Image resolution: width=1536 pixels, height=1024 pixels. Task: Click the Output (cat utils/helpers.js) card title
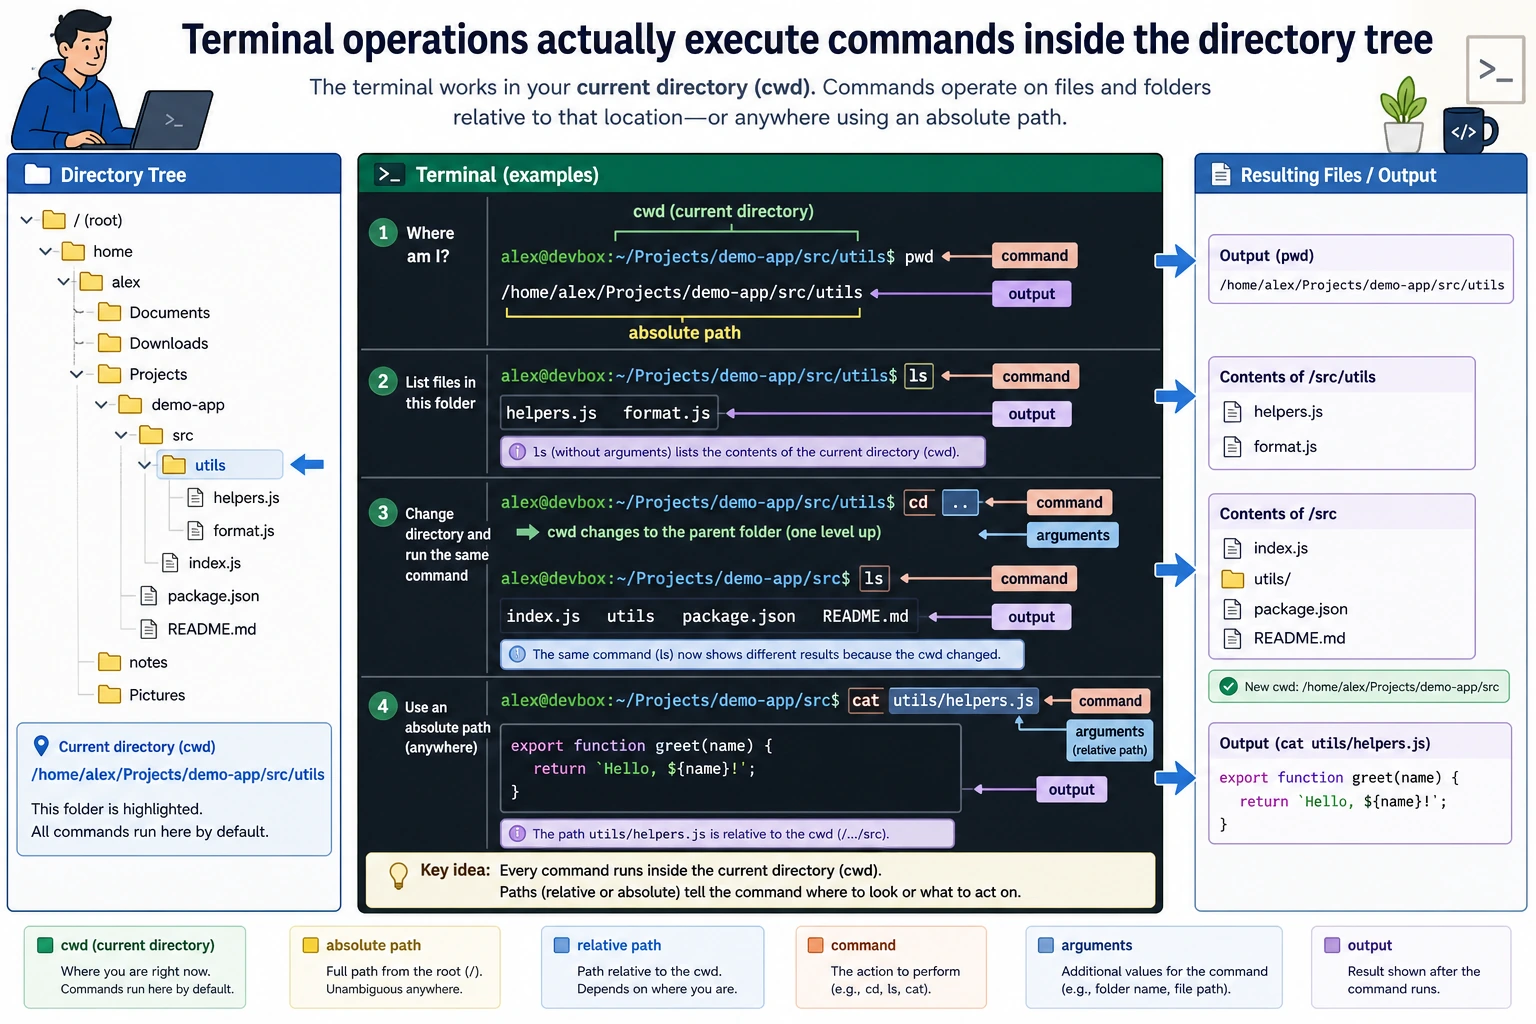[1324, 743]
